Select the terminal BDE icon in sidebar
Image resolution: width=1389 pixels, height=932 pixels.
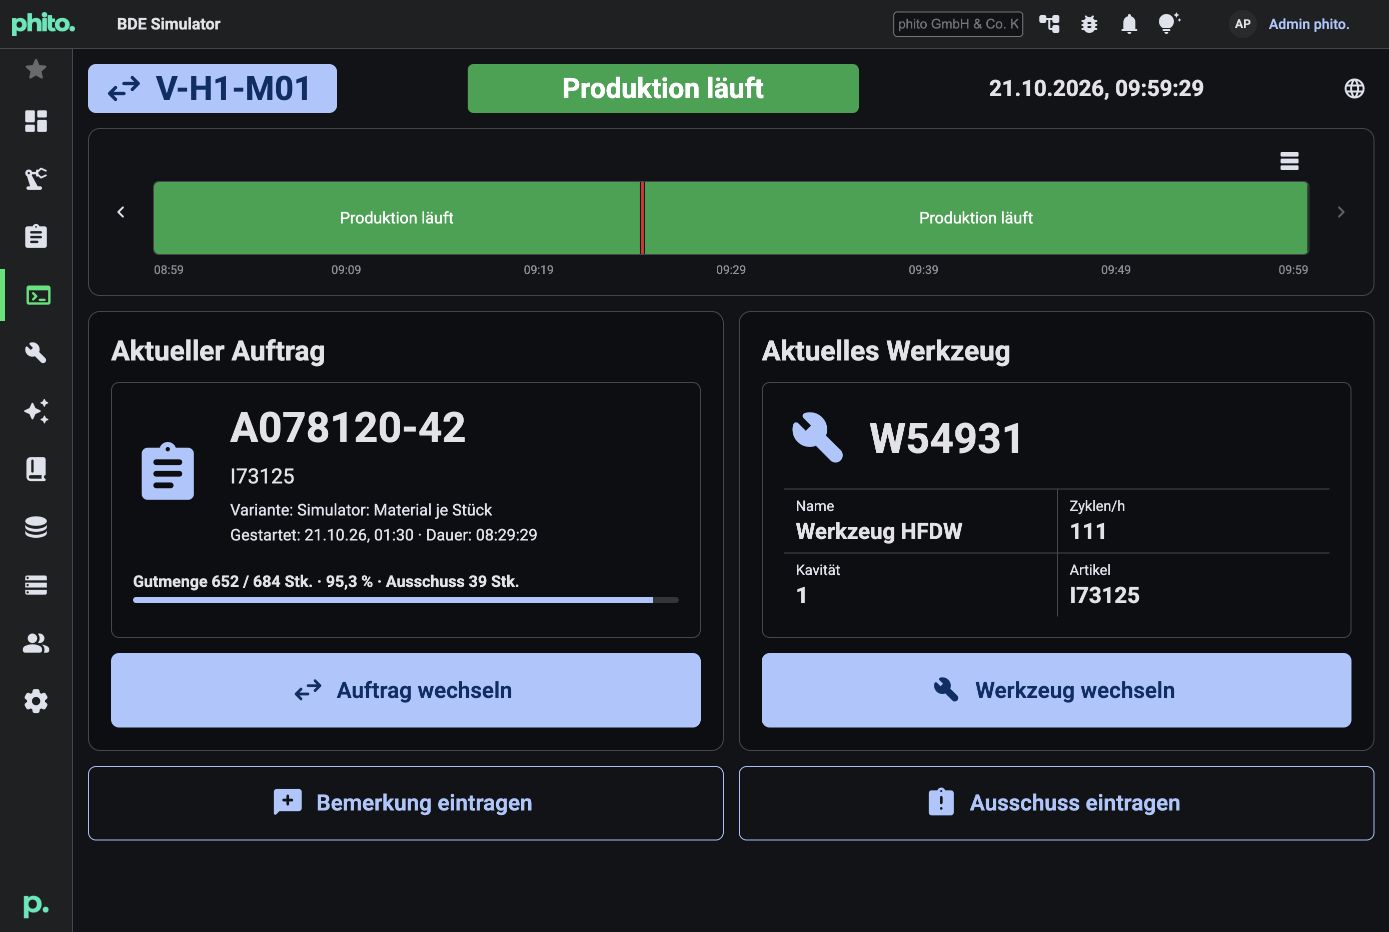tap(38, 295)
